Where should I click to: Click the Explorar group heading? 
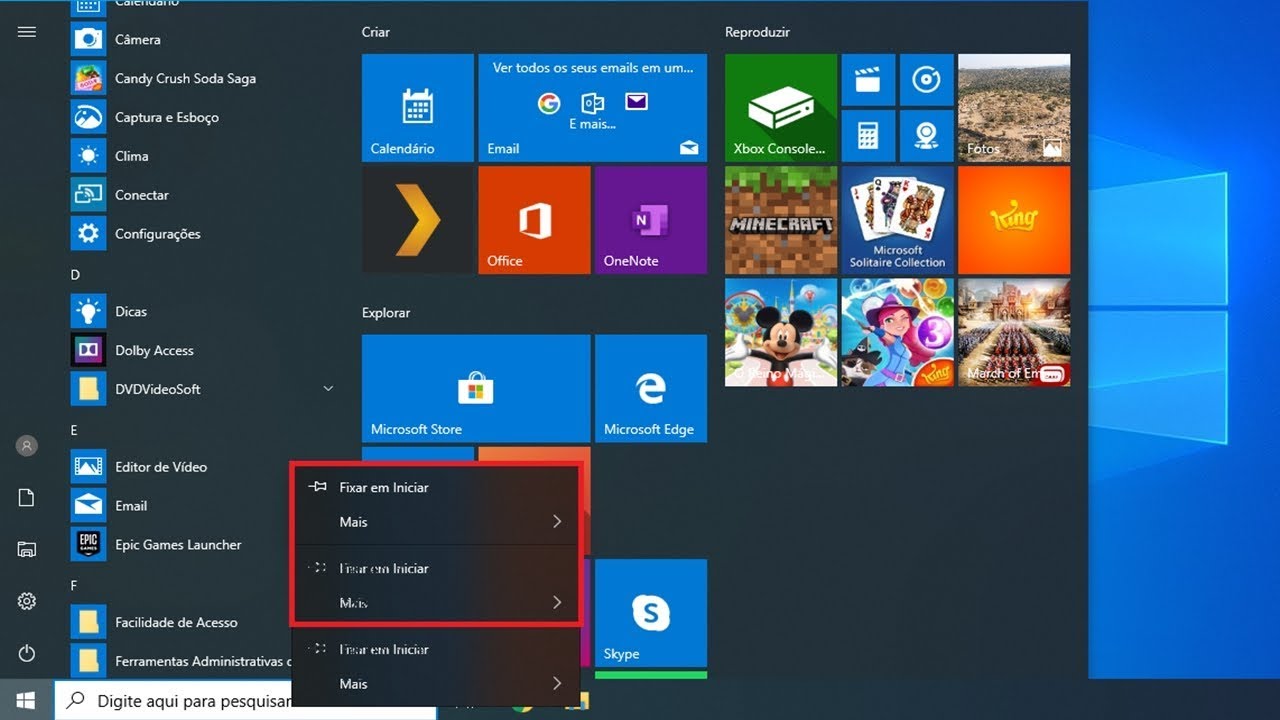point(386,313)
